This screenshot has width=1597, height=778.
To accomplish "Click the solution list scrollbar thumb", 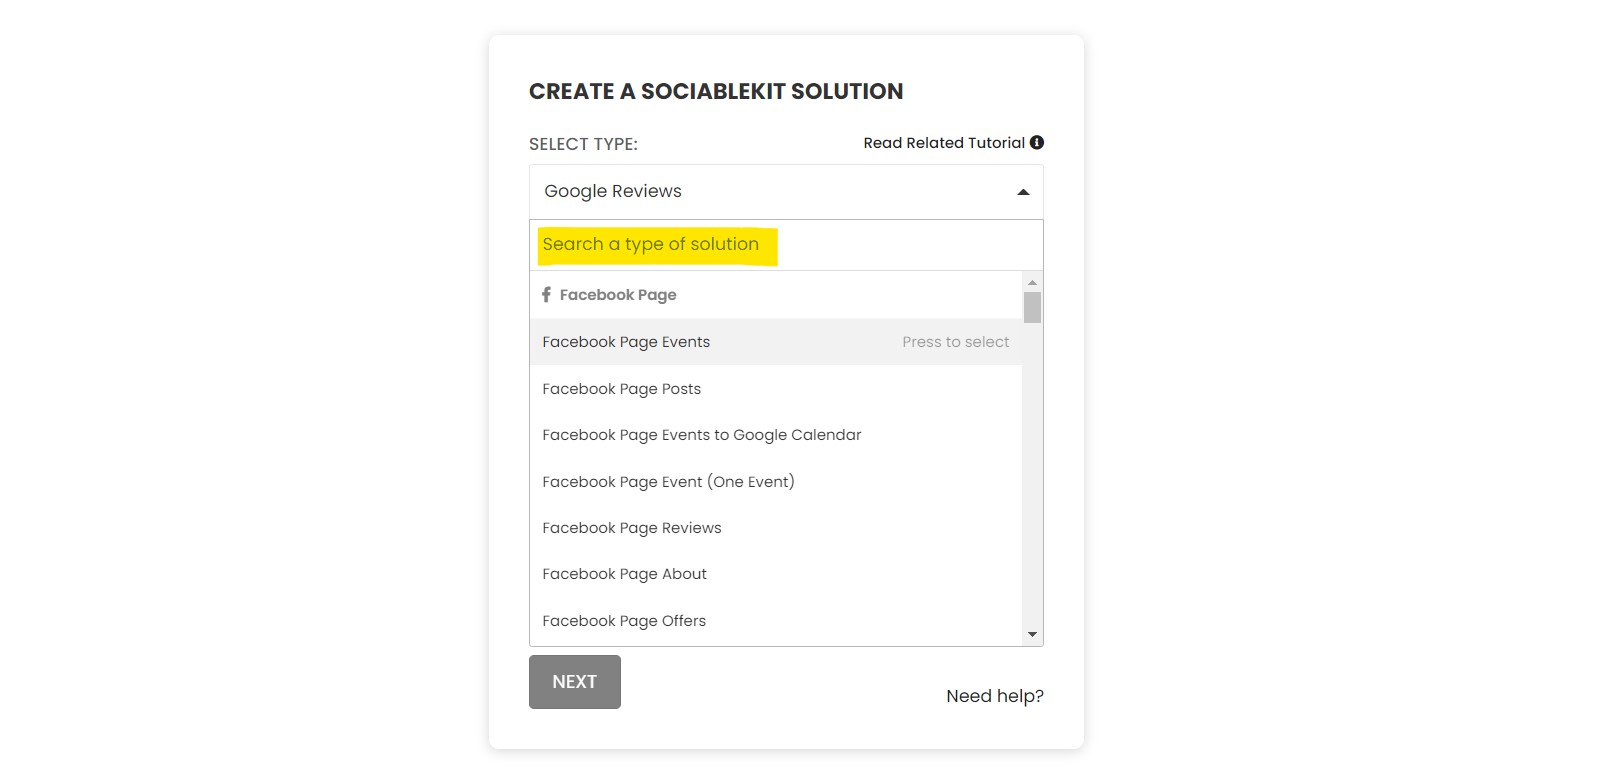I will point(1032,307).
